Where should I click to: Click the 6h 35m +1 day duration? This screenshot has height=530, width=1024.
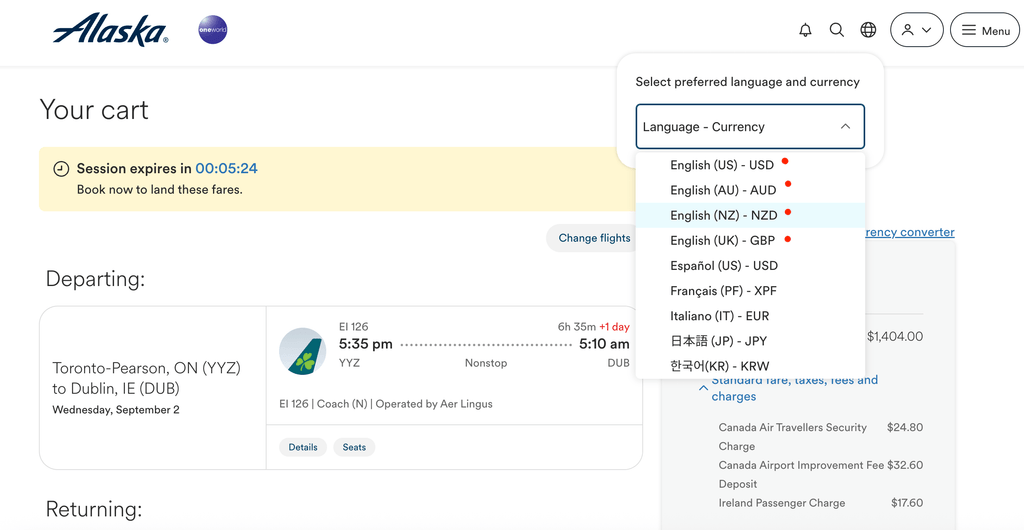[x=594, y=326]
